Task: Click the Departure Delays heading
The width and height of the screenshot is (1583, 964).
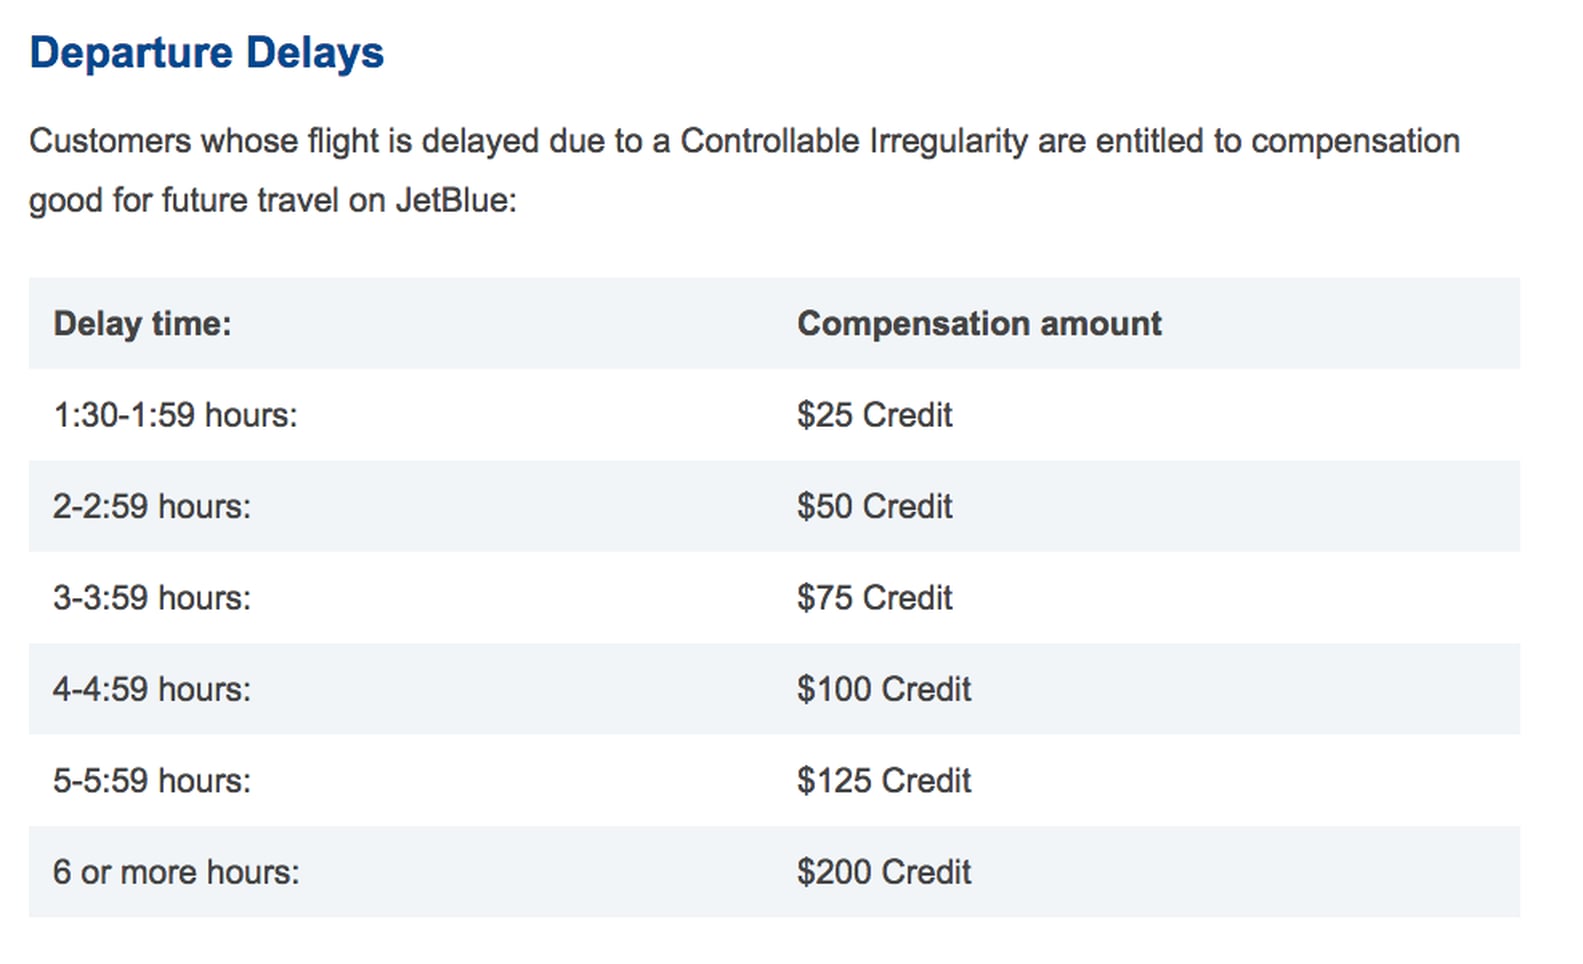Action: tap(206, 53)
